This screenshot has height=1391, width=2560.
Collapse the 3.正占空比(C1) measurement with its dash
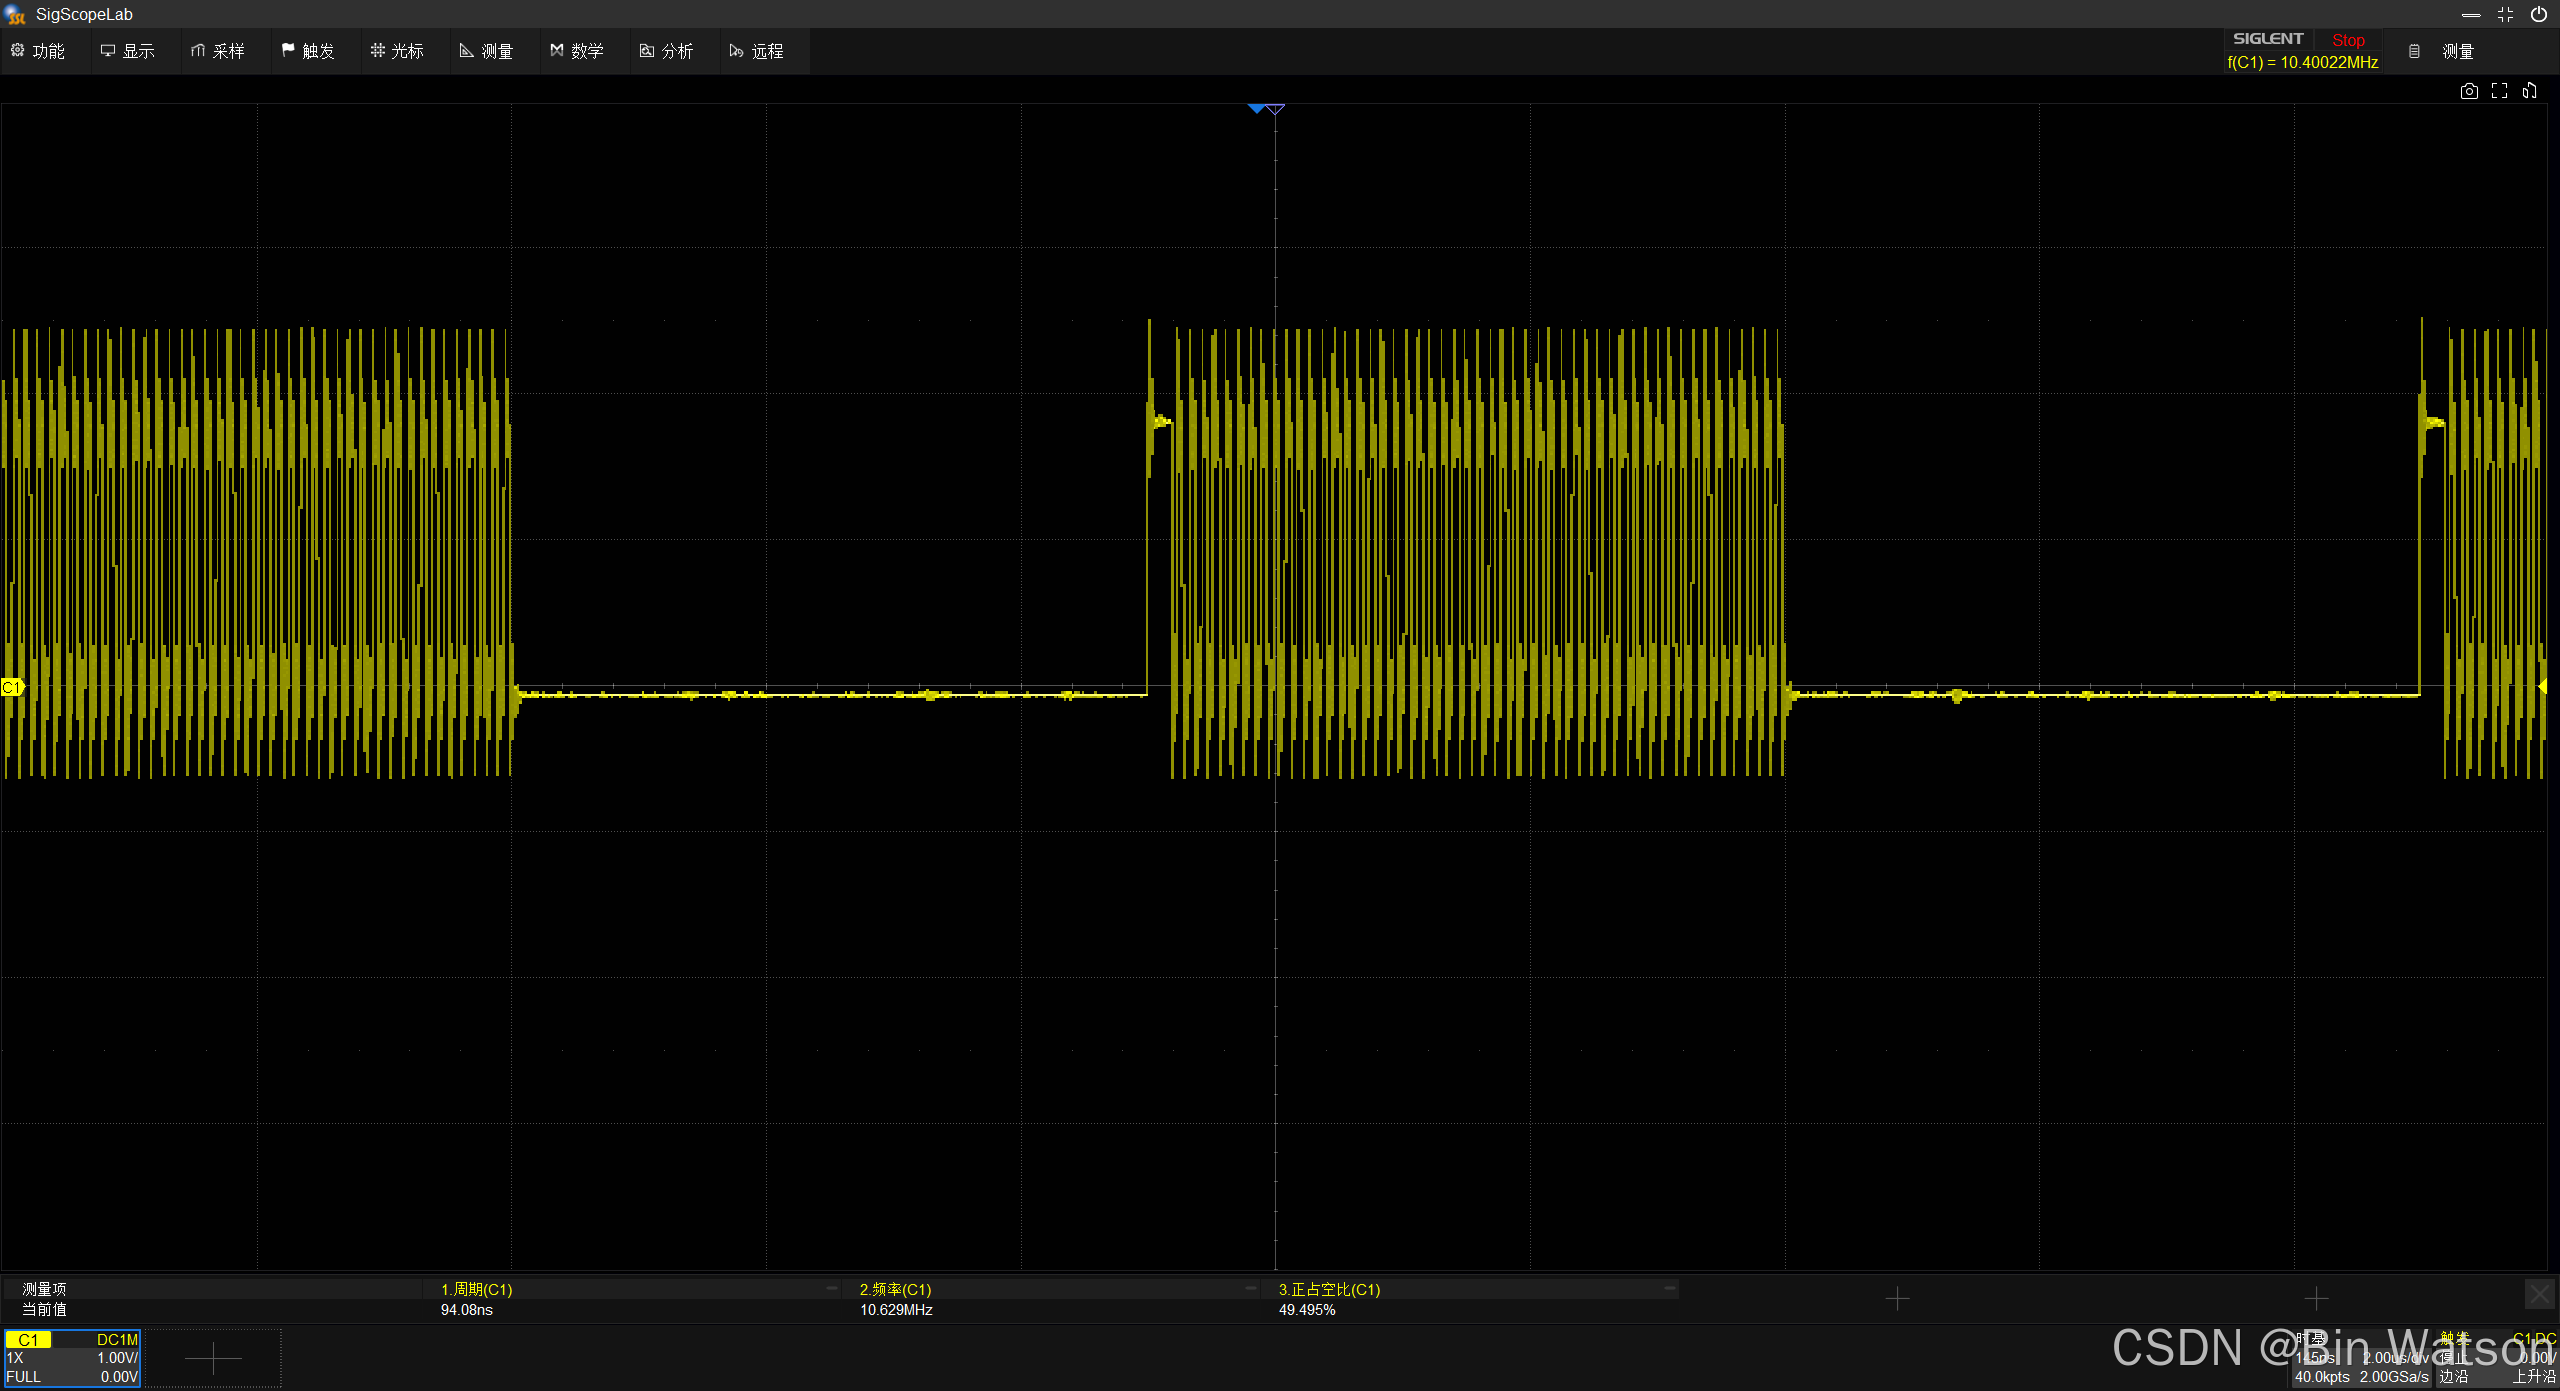(x=1669, y=1288)
